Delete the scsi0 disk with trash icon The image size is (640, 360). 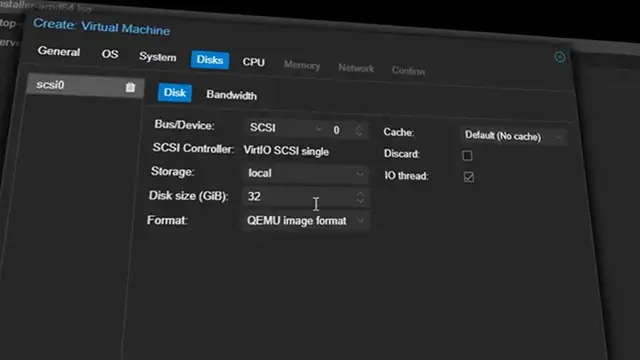pos(130,87)
